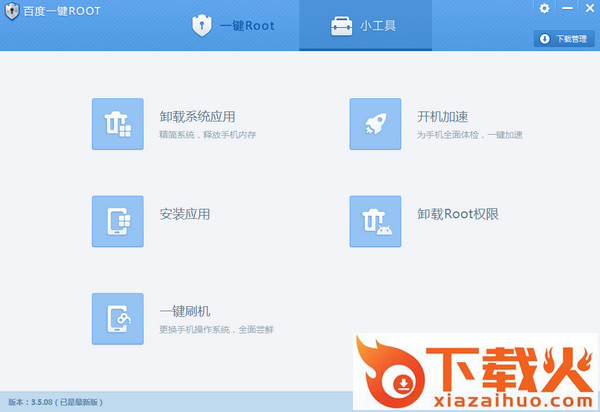Screen dimensions: 600x412
Task: Click the toolbox icon in 小工具 tab
Action: 341,26
